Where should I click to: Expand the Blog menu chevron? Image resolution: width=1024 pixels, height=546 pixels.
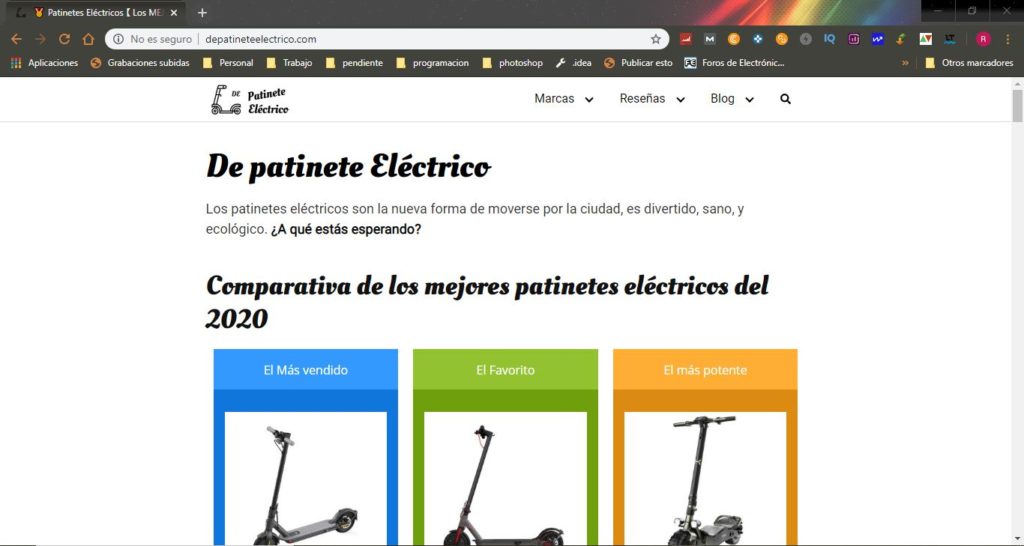click(x=750, y=100)
